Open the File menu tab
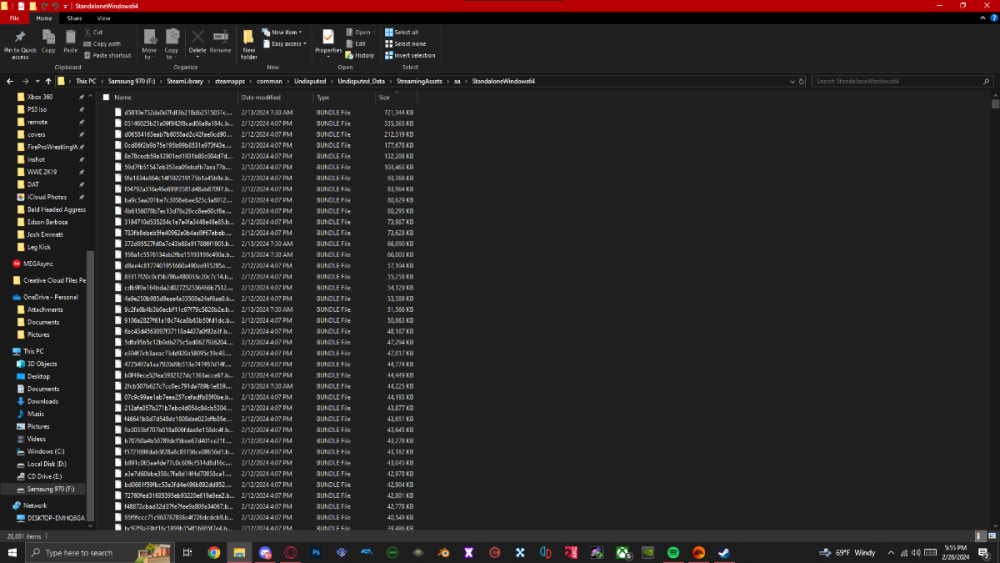1000x563 pixels. click(14, 18)
